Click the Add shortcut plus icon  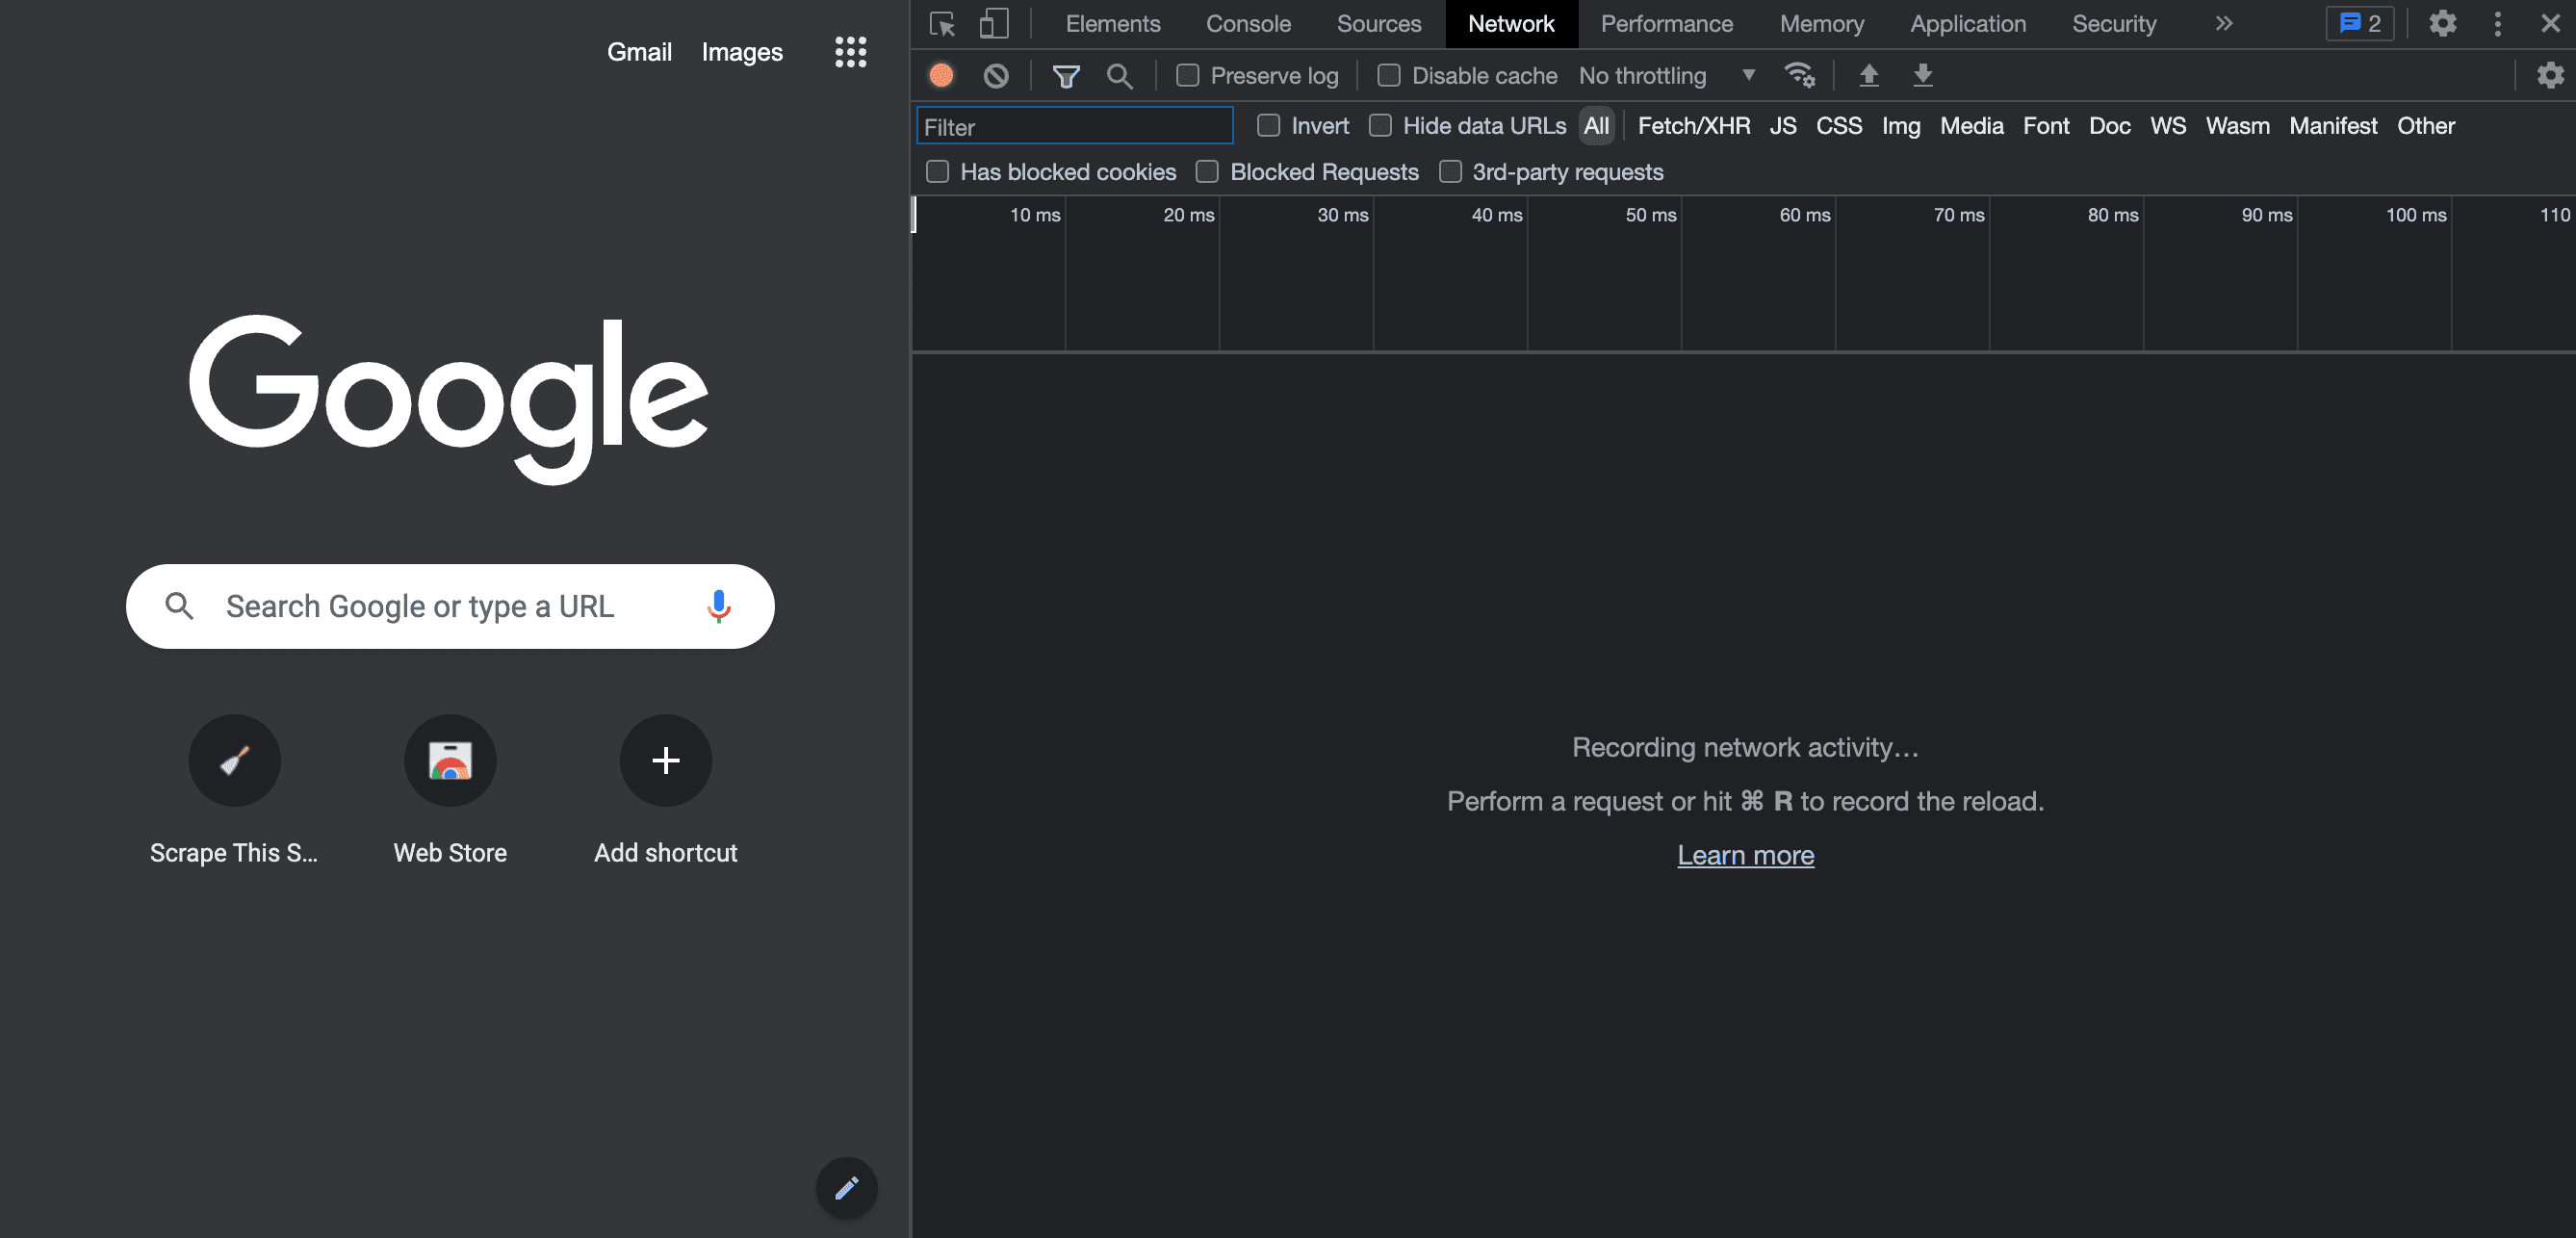tap(666, 760)
